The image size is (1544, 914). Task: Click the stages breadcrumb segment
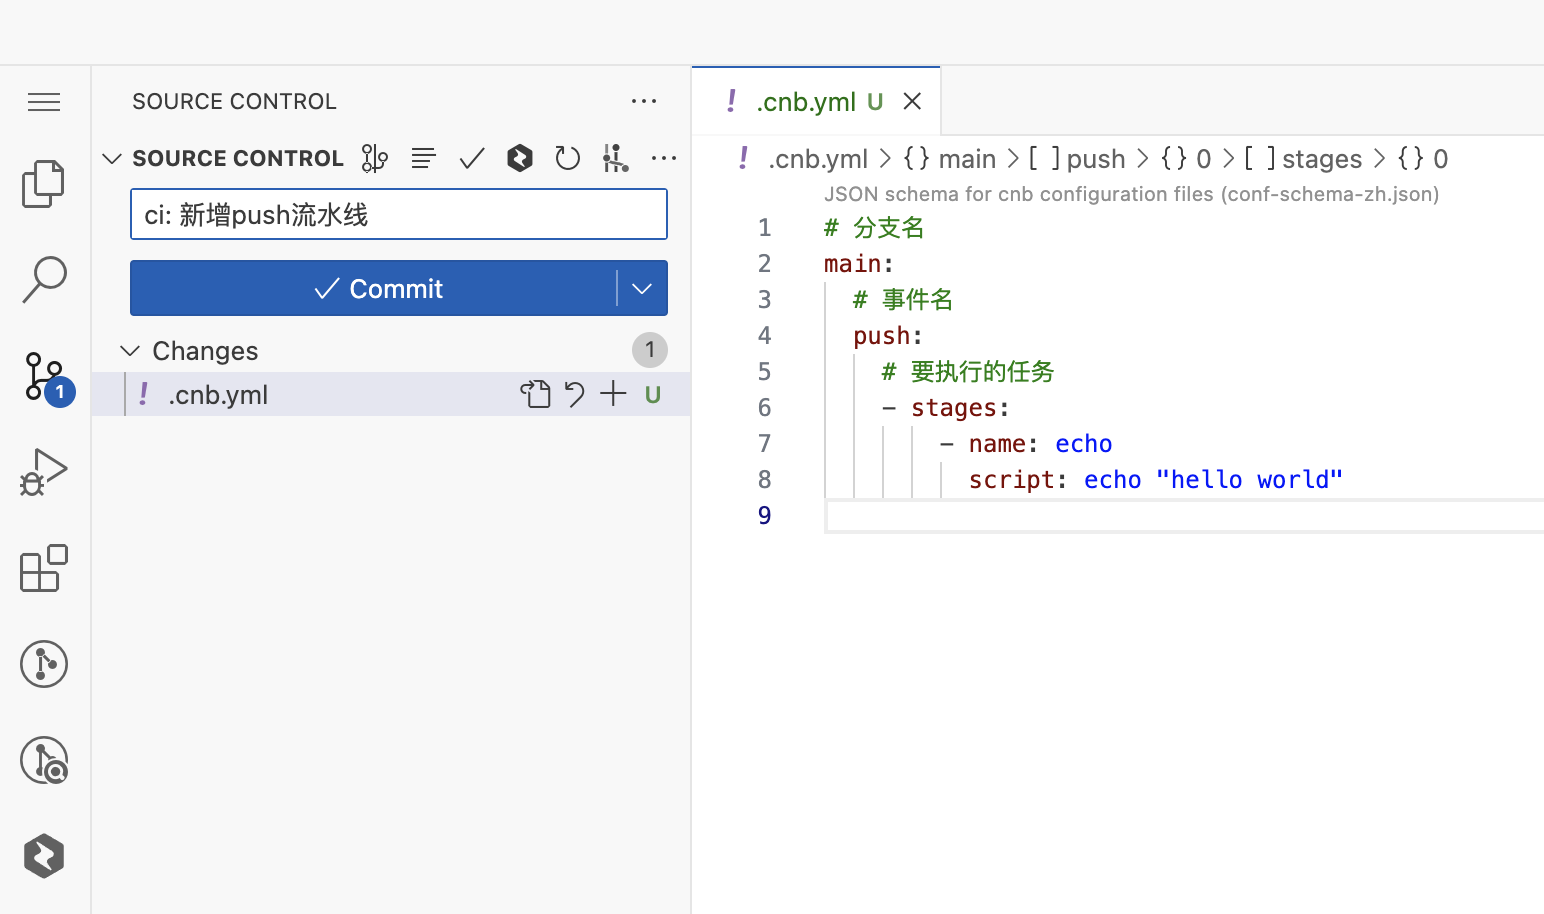[1320, 159]
